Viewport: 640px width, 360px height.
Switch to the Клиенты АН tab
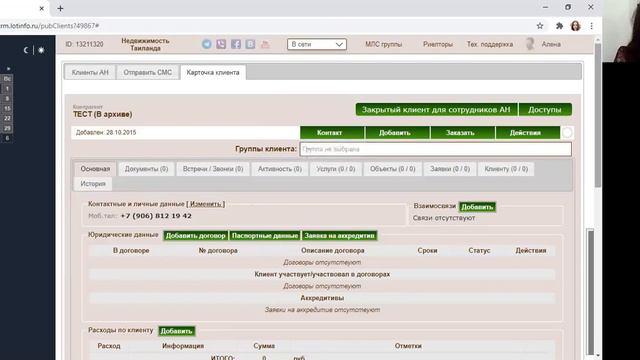click(x=90, y=72)
